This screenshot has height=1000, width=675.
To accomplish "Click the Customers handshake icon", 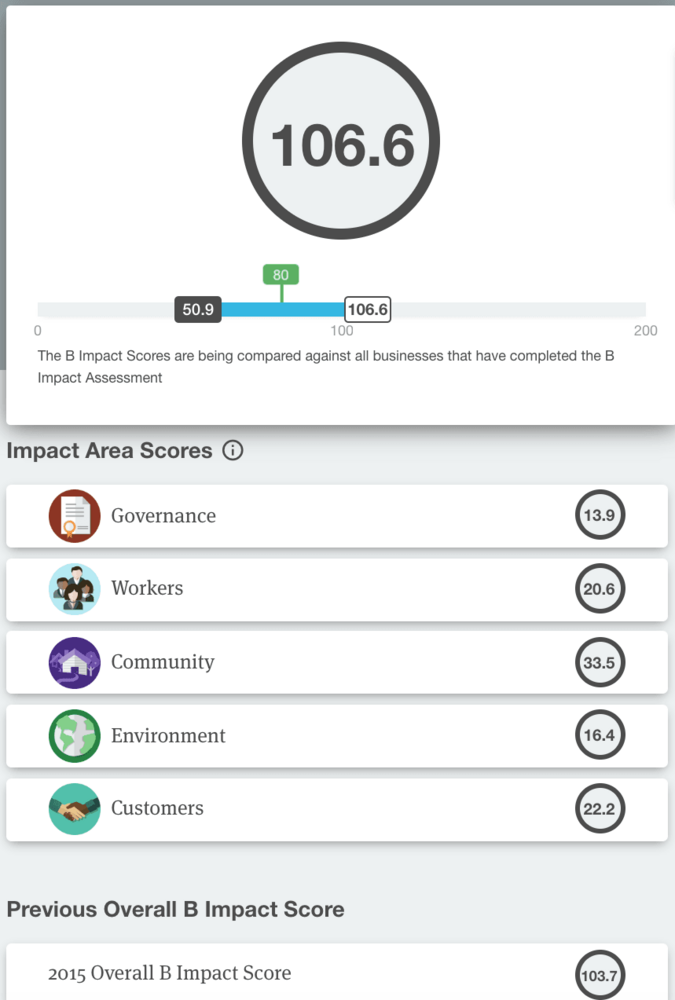I will pyautogui.click(x=74, y=809).
